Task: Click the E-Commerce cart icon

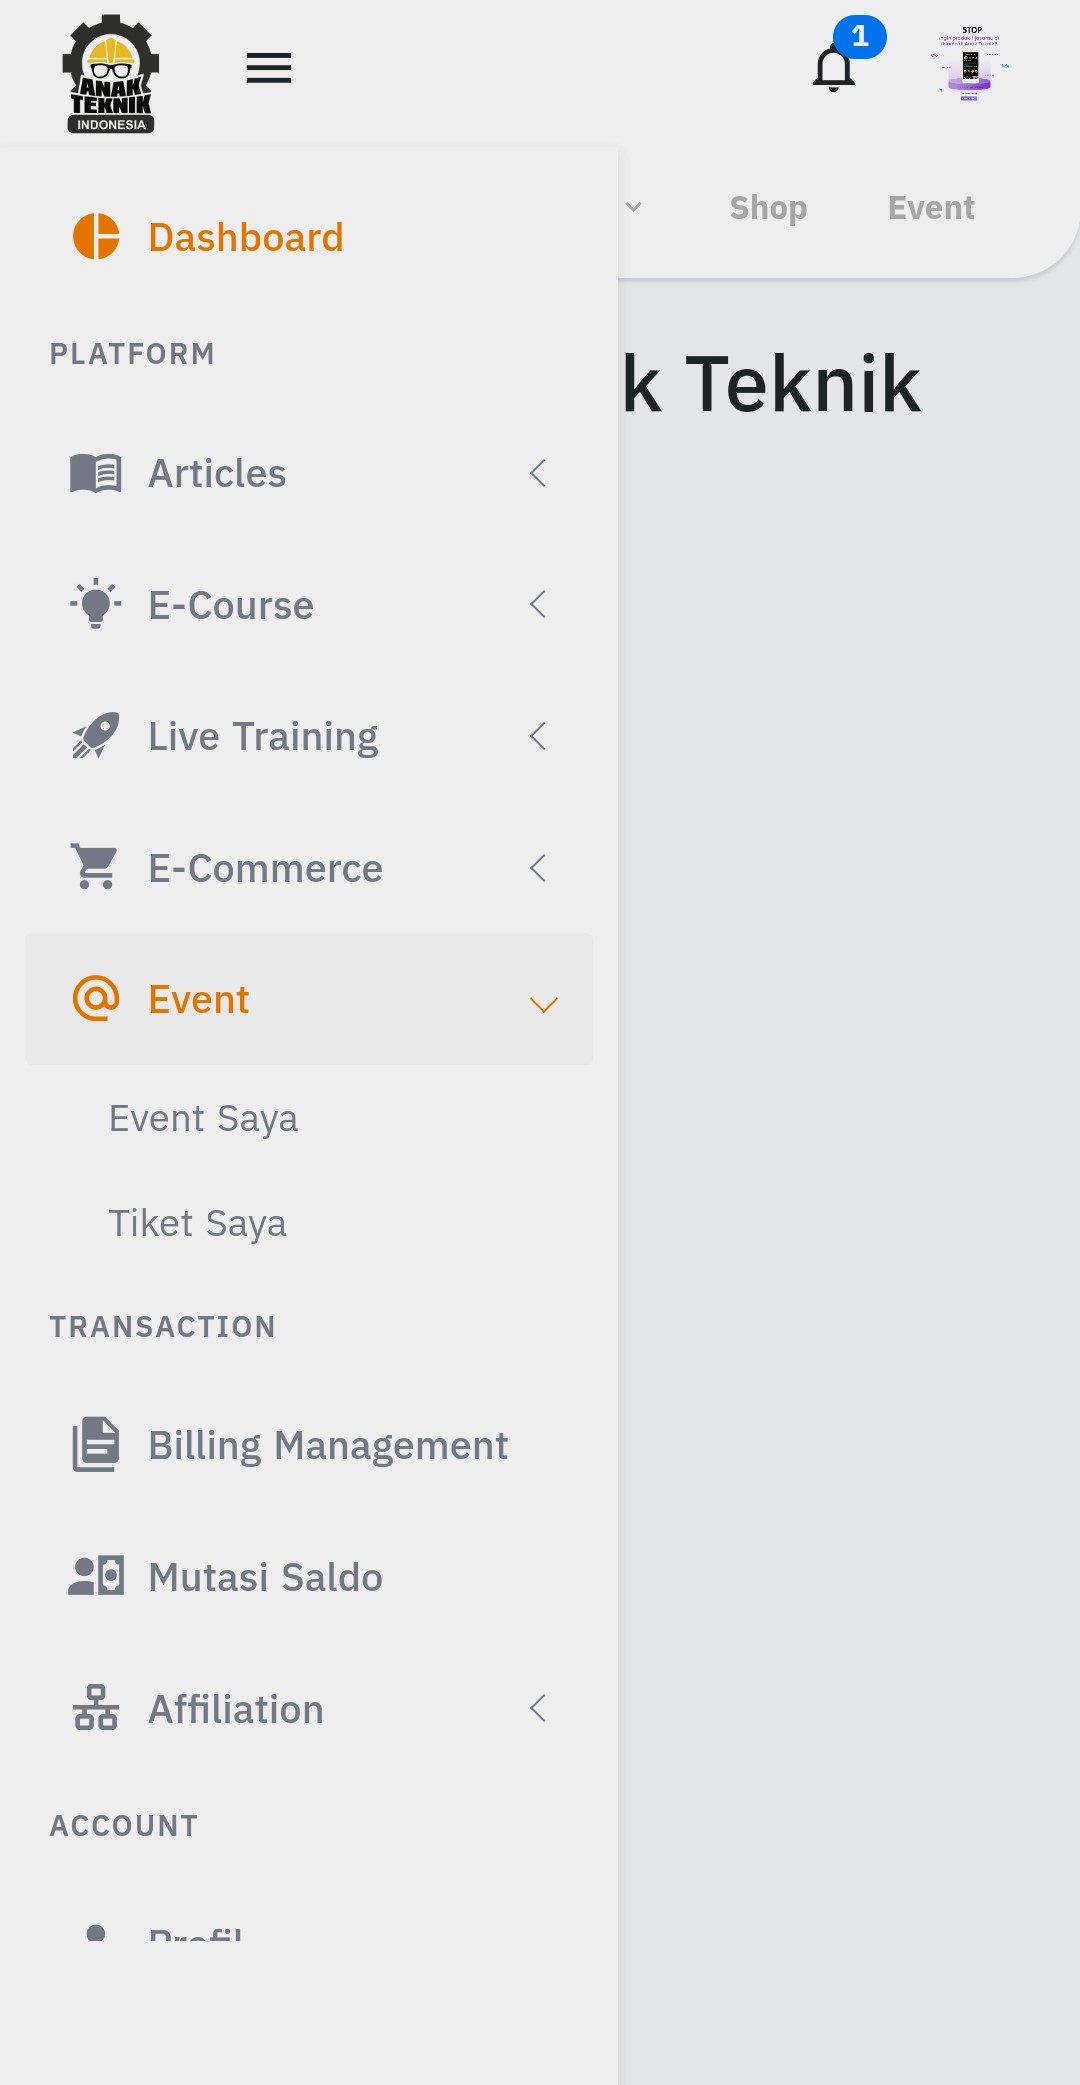Action: tap(96, 867)
